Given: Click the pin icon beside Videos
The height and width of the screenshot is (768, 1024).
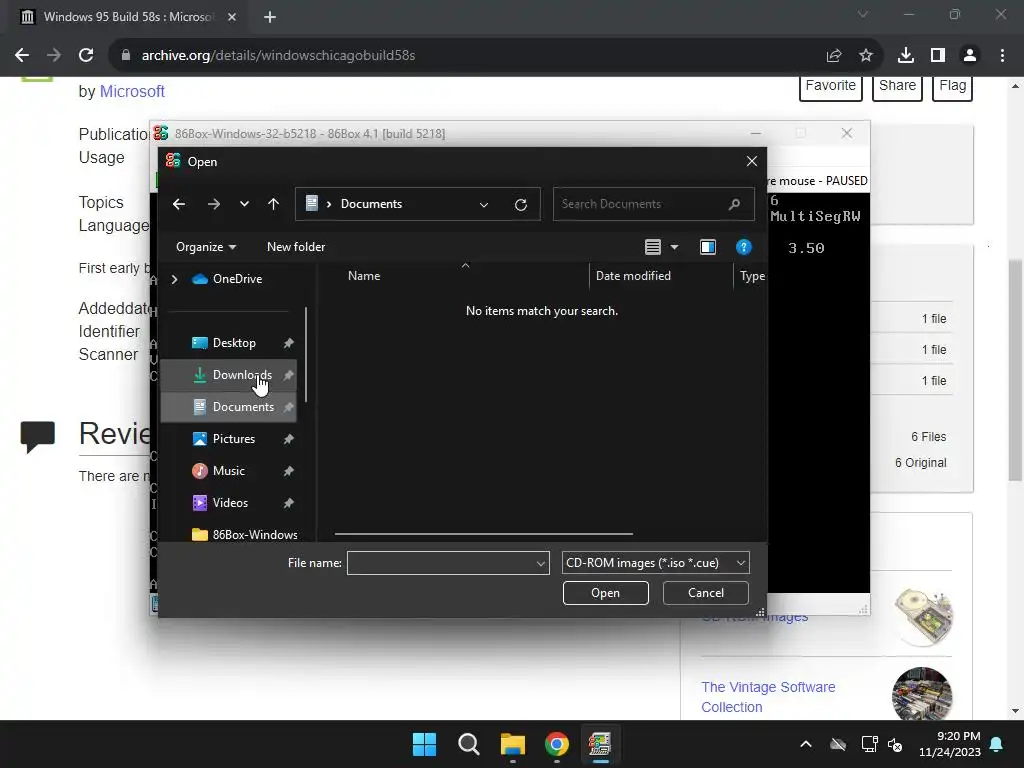Looking at the screenshot, I should (x=289, y=503).
